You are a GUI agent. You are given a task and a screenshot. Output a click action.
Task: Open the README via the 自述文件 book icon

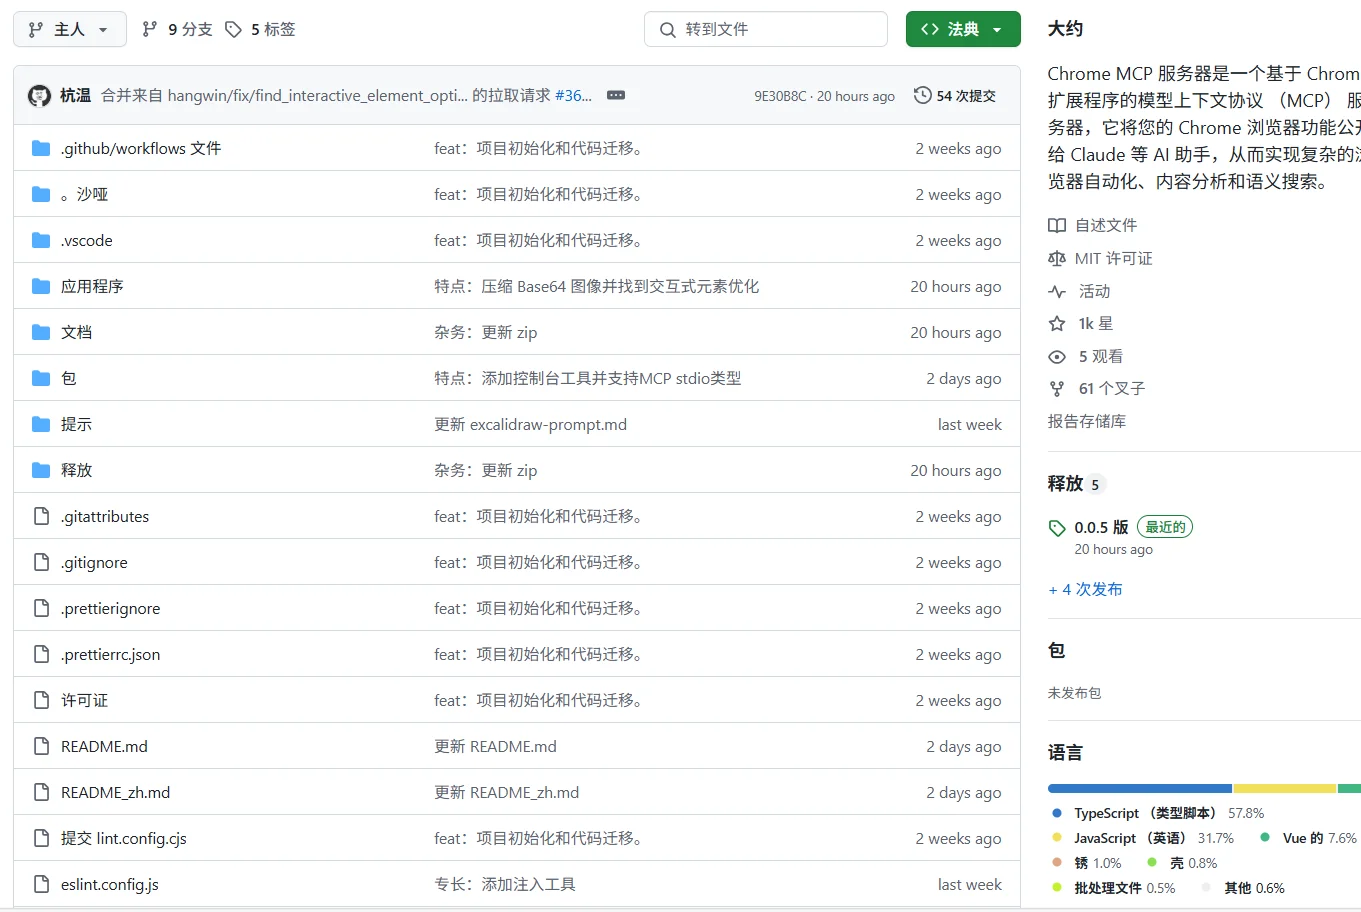click(1057, 225)
